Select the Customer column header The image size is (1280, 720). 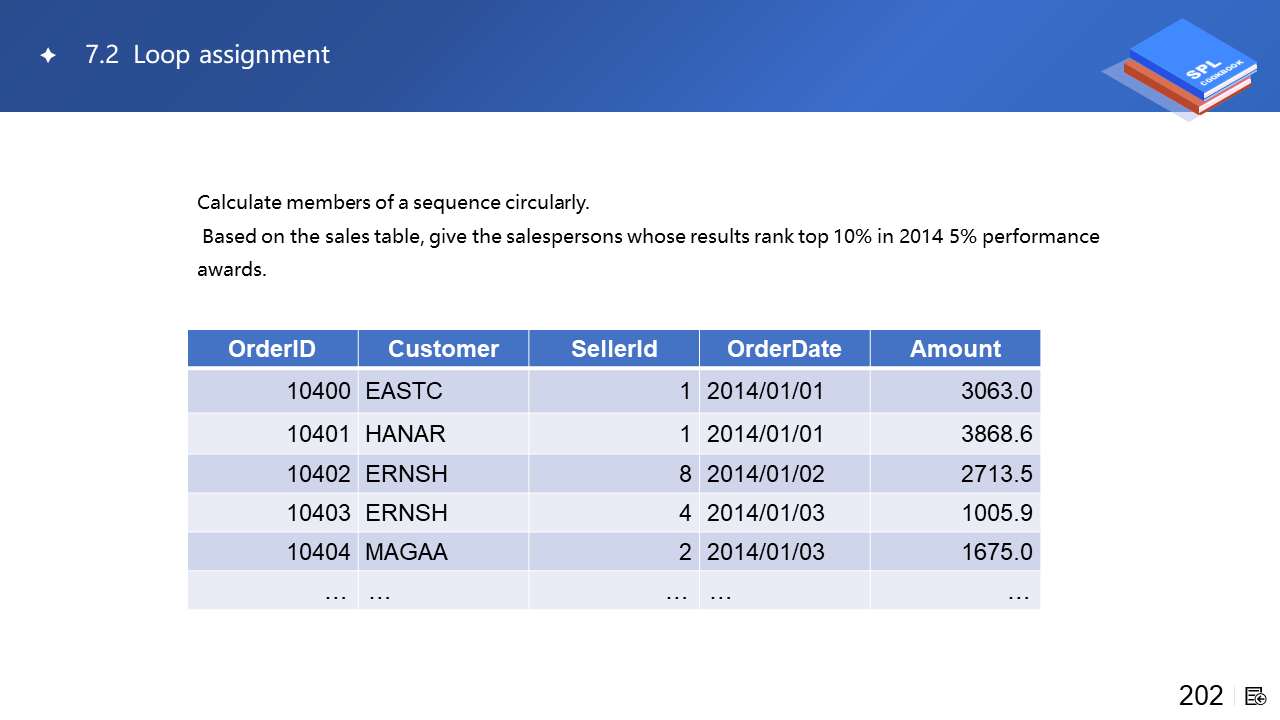pyautogui.click(x=443, y=348)
